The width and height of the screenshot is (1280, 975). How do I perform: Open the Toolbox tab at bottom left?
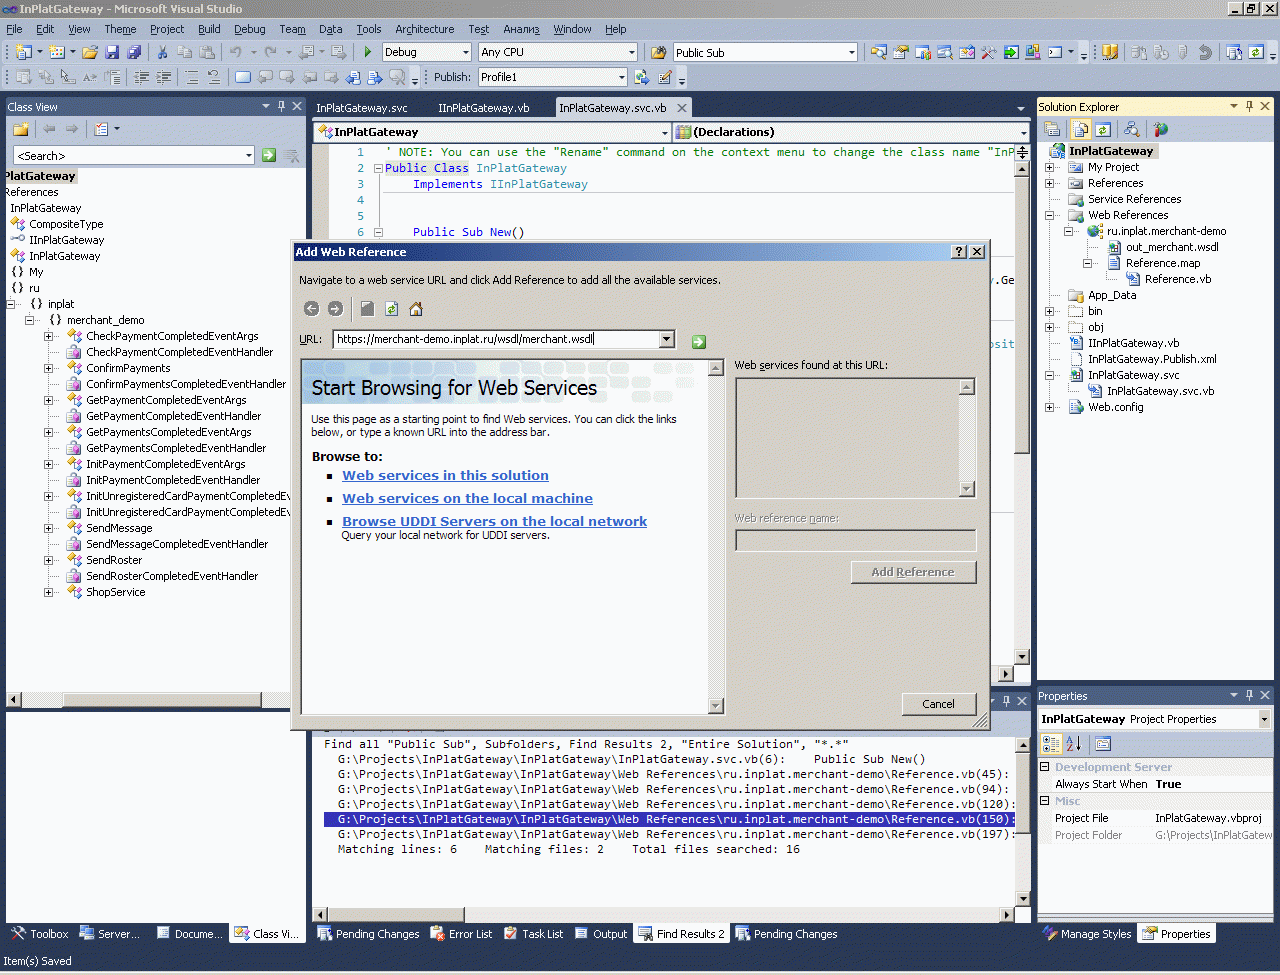[40, 934]
